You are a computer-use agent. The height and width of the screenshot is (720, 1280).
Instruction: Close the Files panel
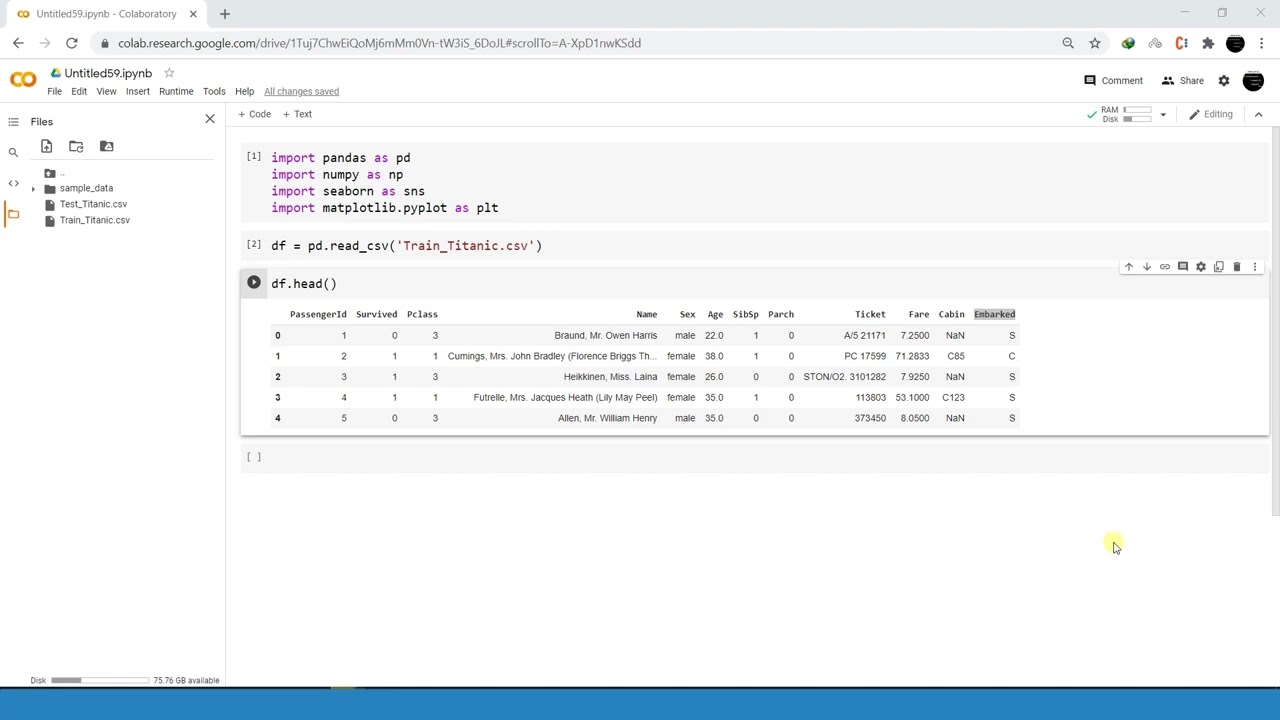(x=210, y=120)
